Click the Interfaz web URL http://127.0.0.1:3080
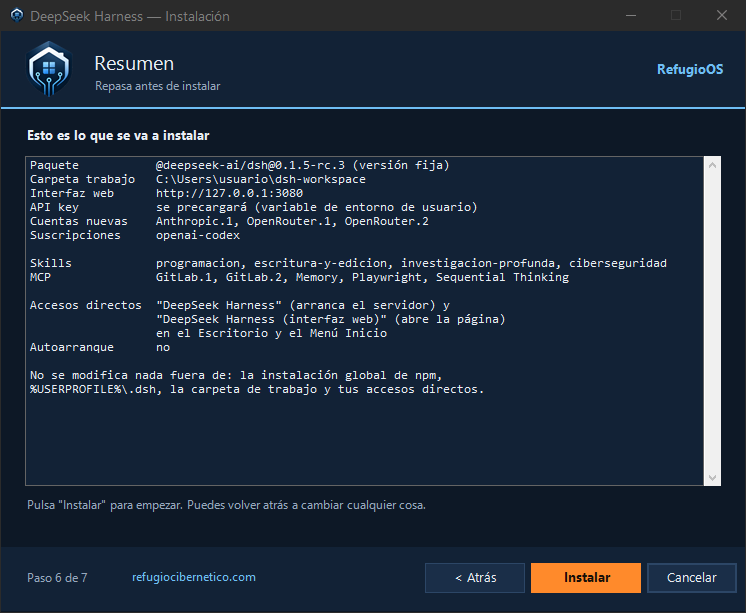This screenshot has width=746, height=613. pos(229,193)
